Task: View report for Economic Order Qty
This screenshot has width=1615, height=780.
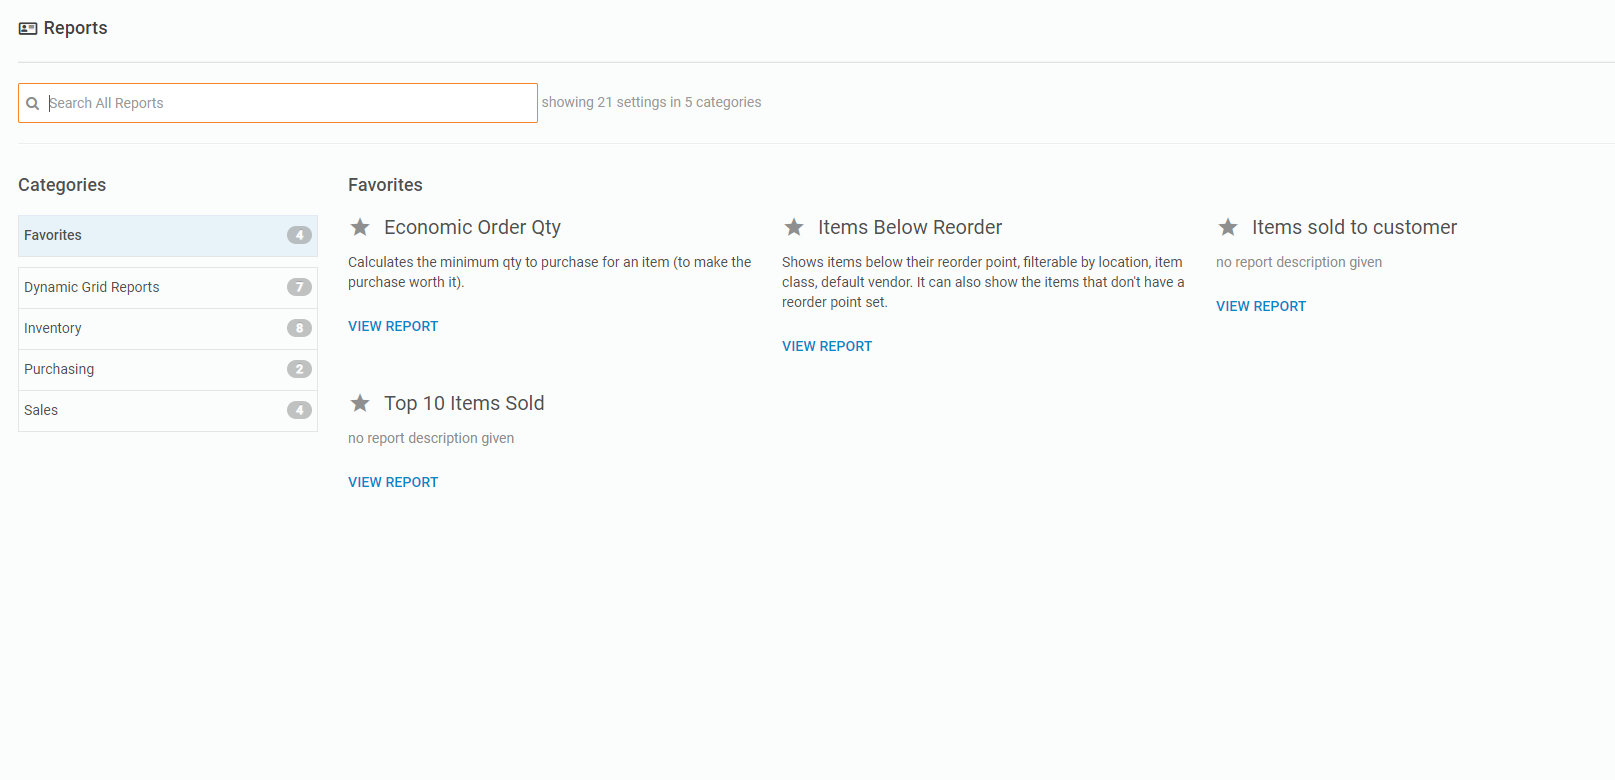Action: [393, 327]
